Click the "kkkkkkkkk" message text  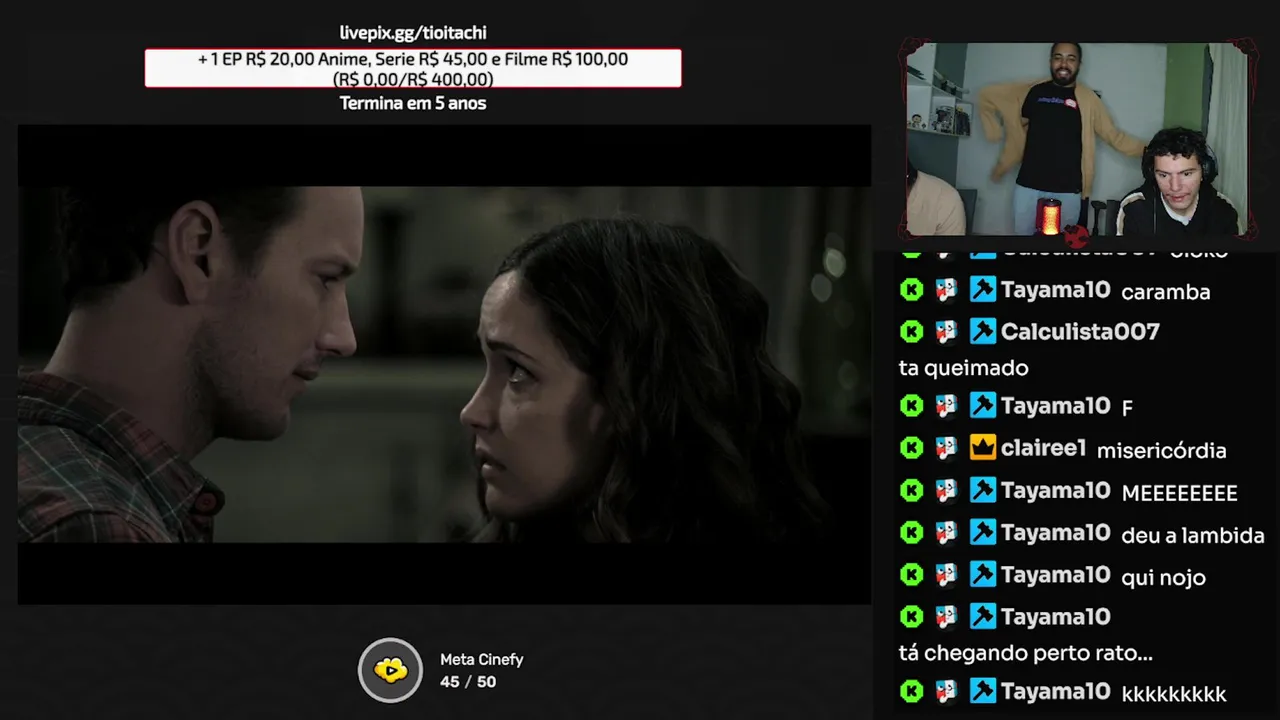(x=1174, y=694)
